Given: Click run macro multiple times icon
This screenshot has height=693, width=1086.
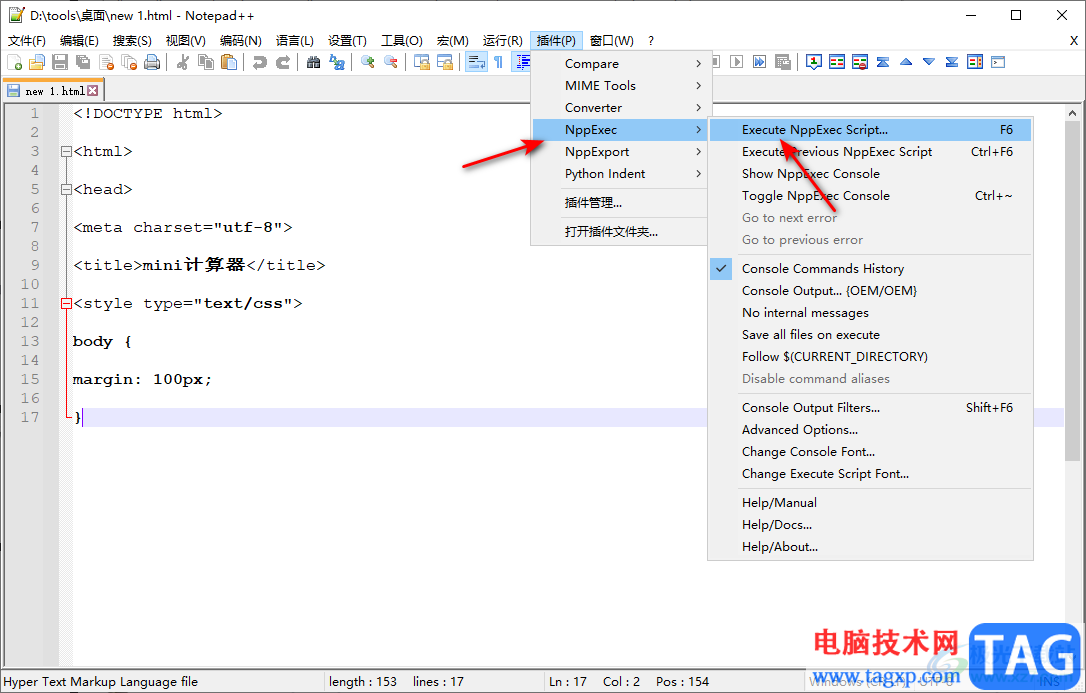Looking at the screenshot, I should coord(760,62).
